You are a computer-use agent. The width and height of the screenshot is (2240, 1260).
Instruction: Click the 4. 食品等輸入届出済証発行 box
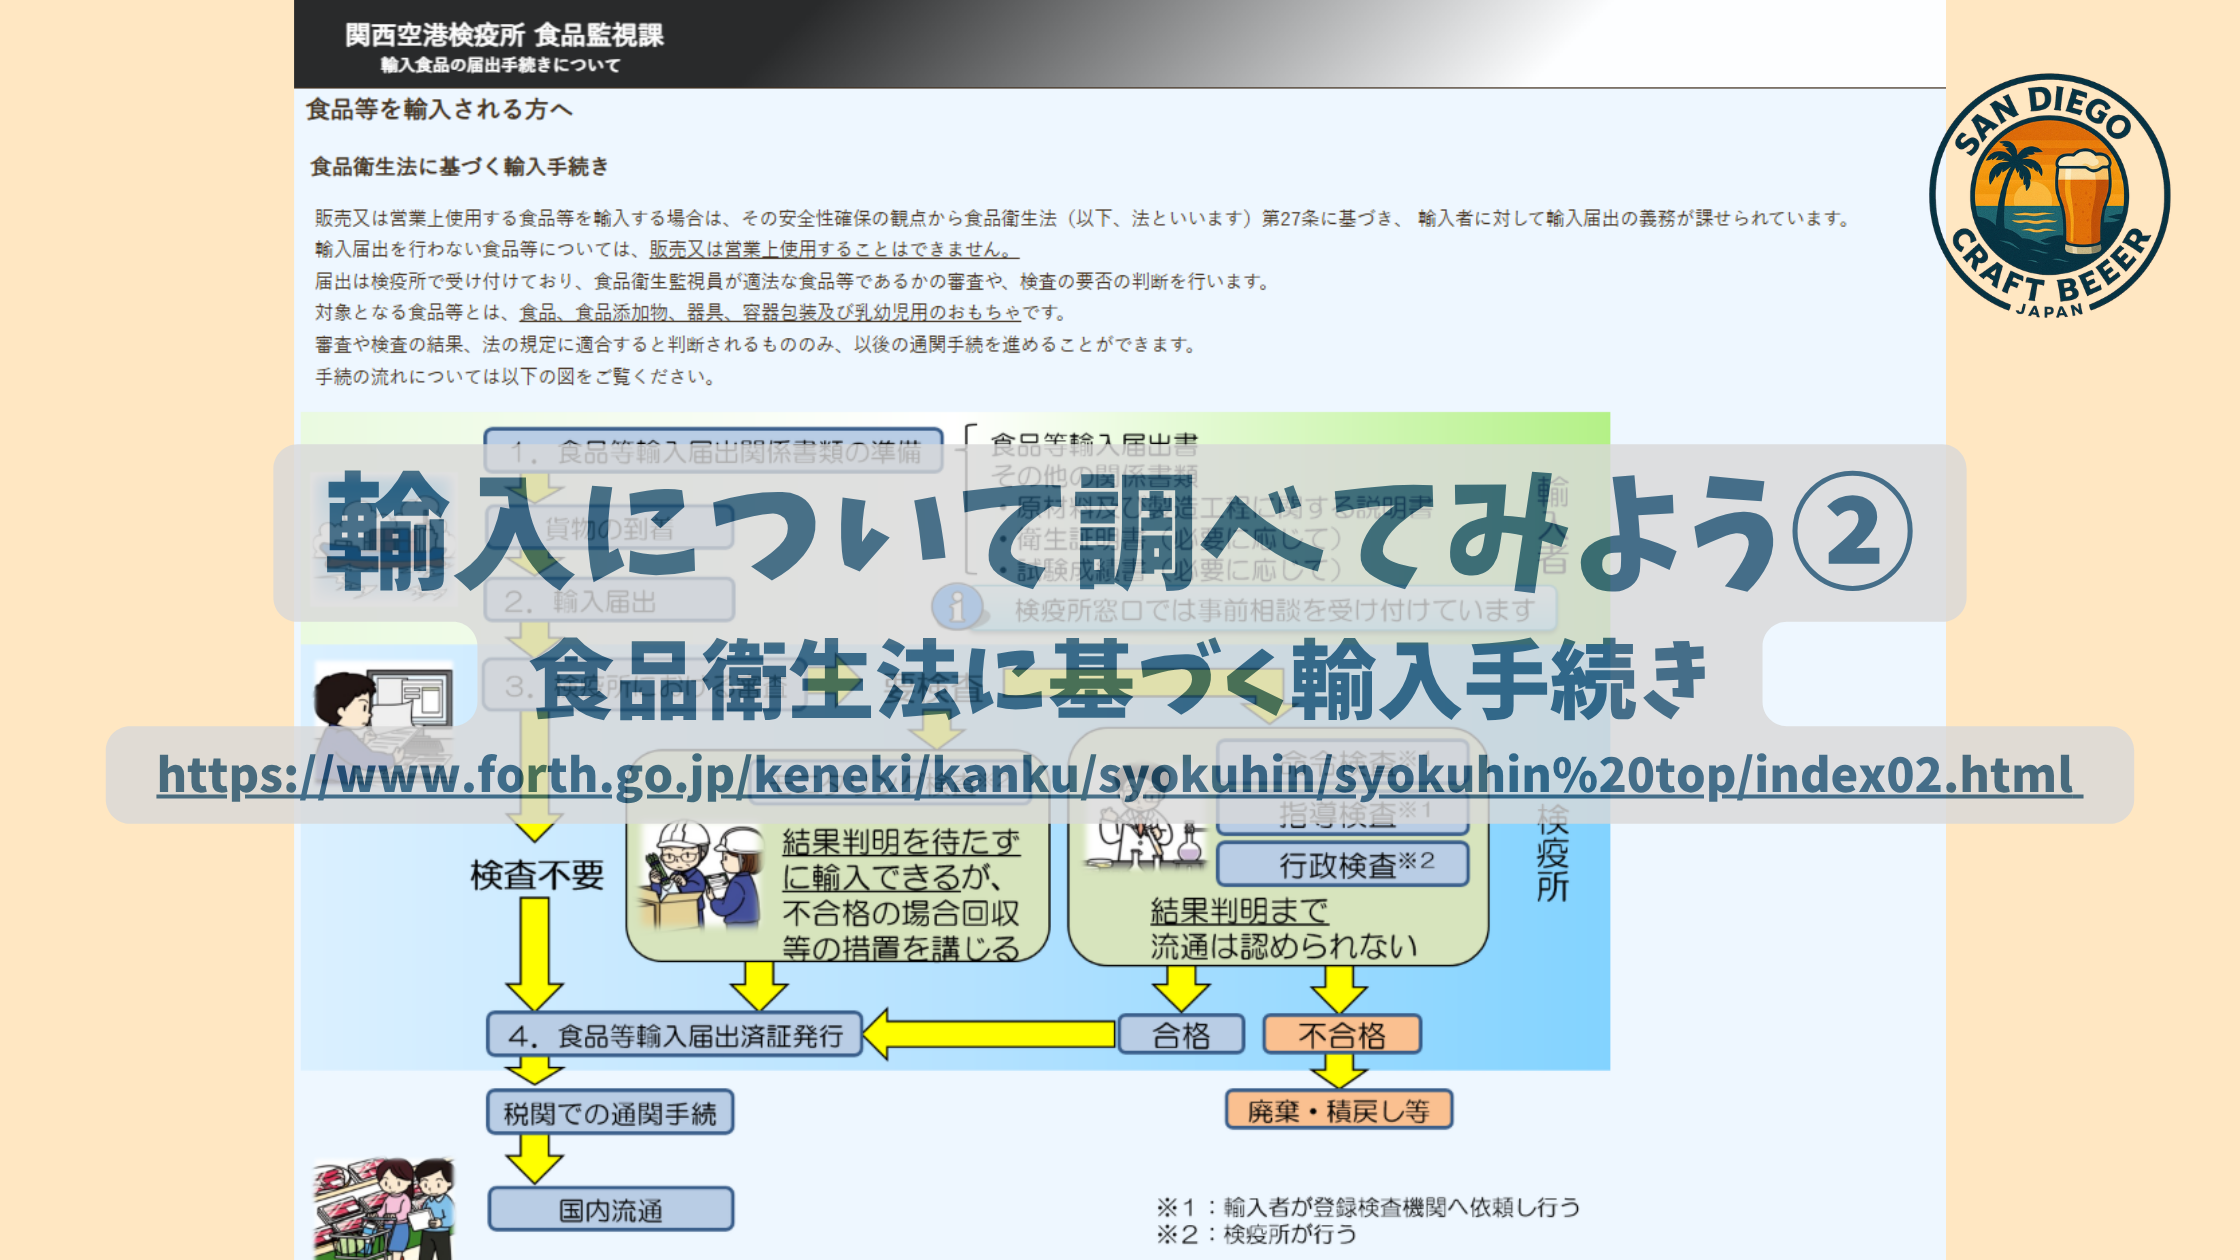tap(675, 1035)
